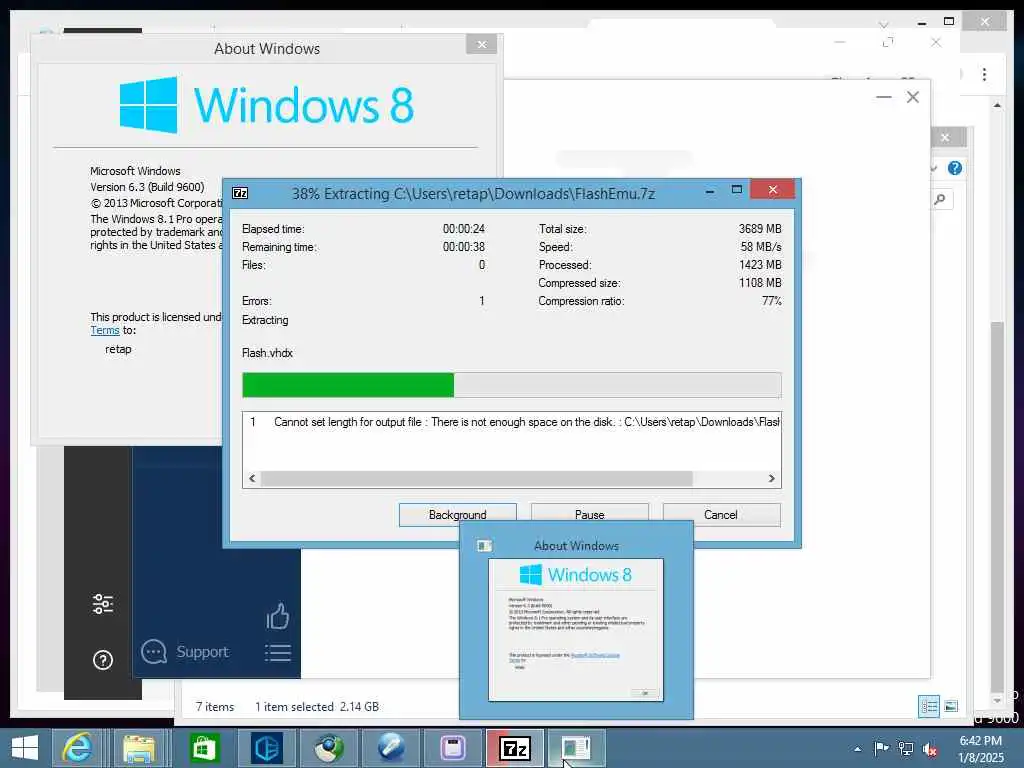Click '7 items' in Explorer status bar
The width and height of the screenshot is (1024, 768).
tap(215, 707)
